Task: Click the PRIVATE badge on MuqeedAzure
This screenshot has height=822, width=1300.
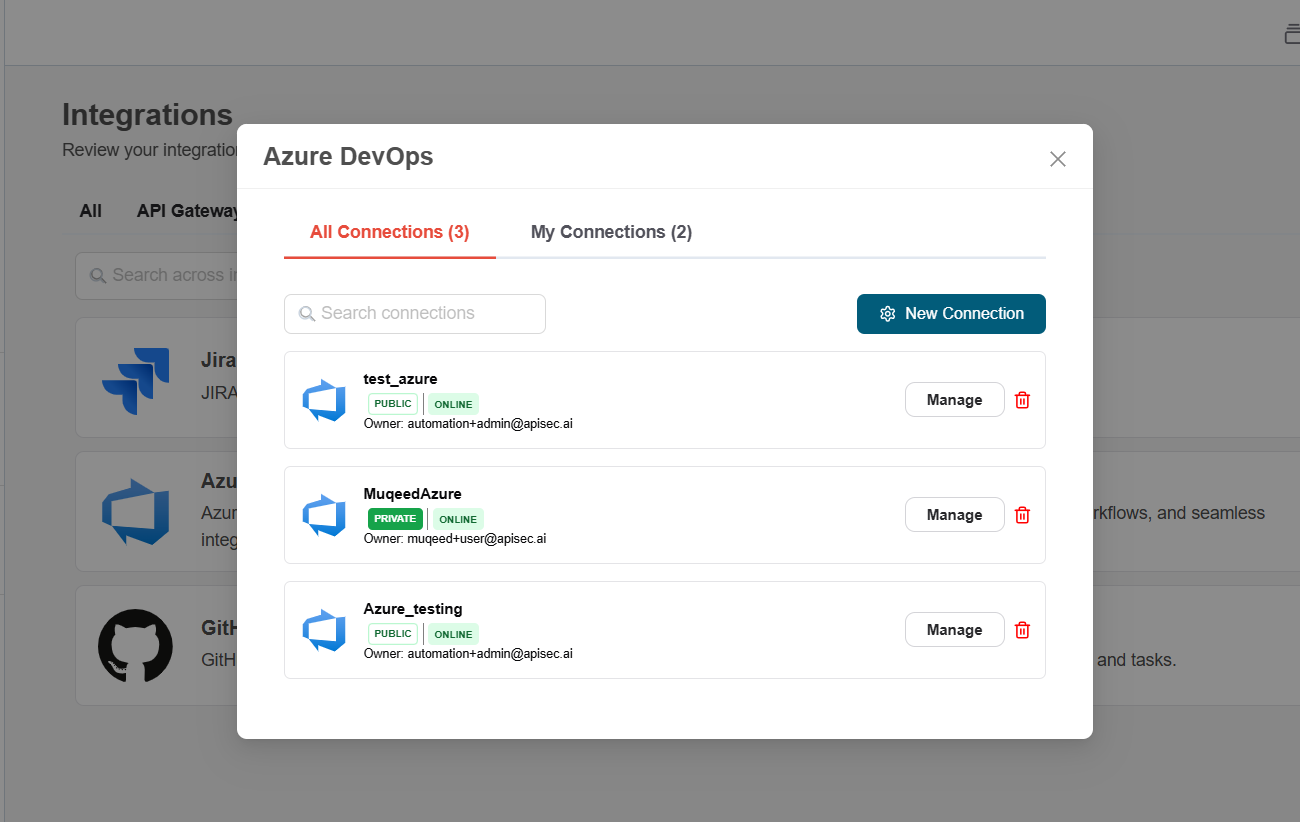Action: (x=395, y=519)
